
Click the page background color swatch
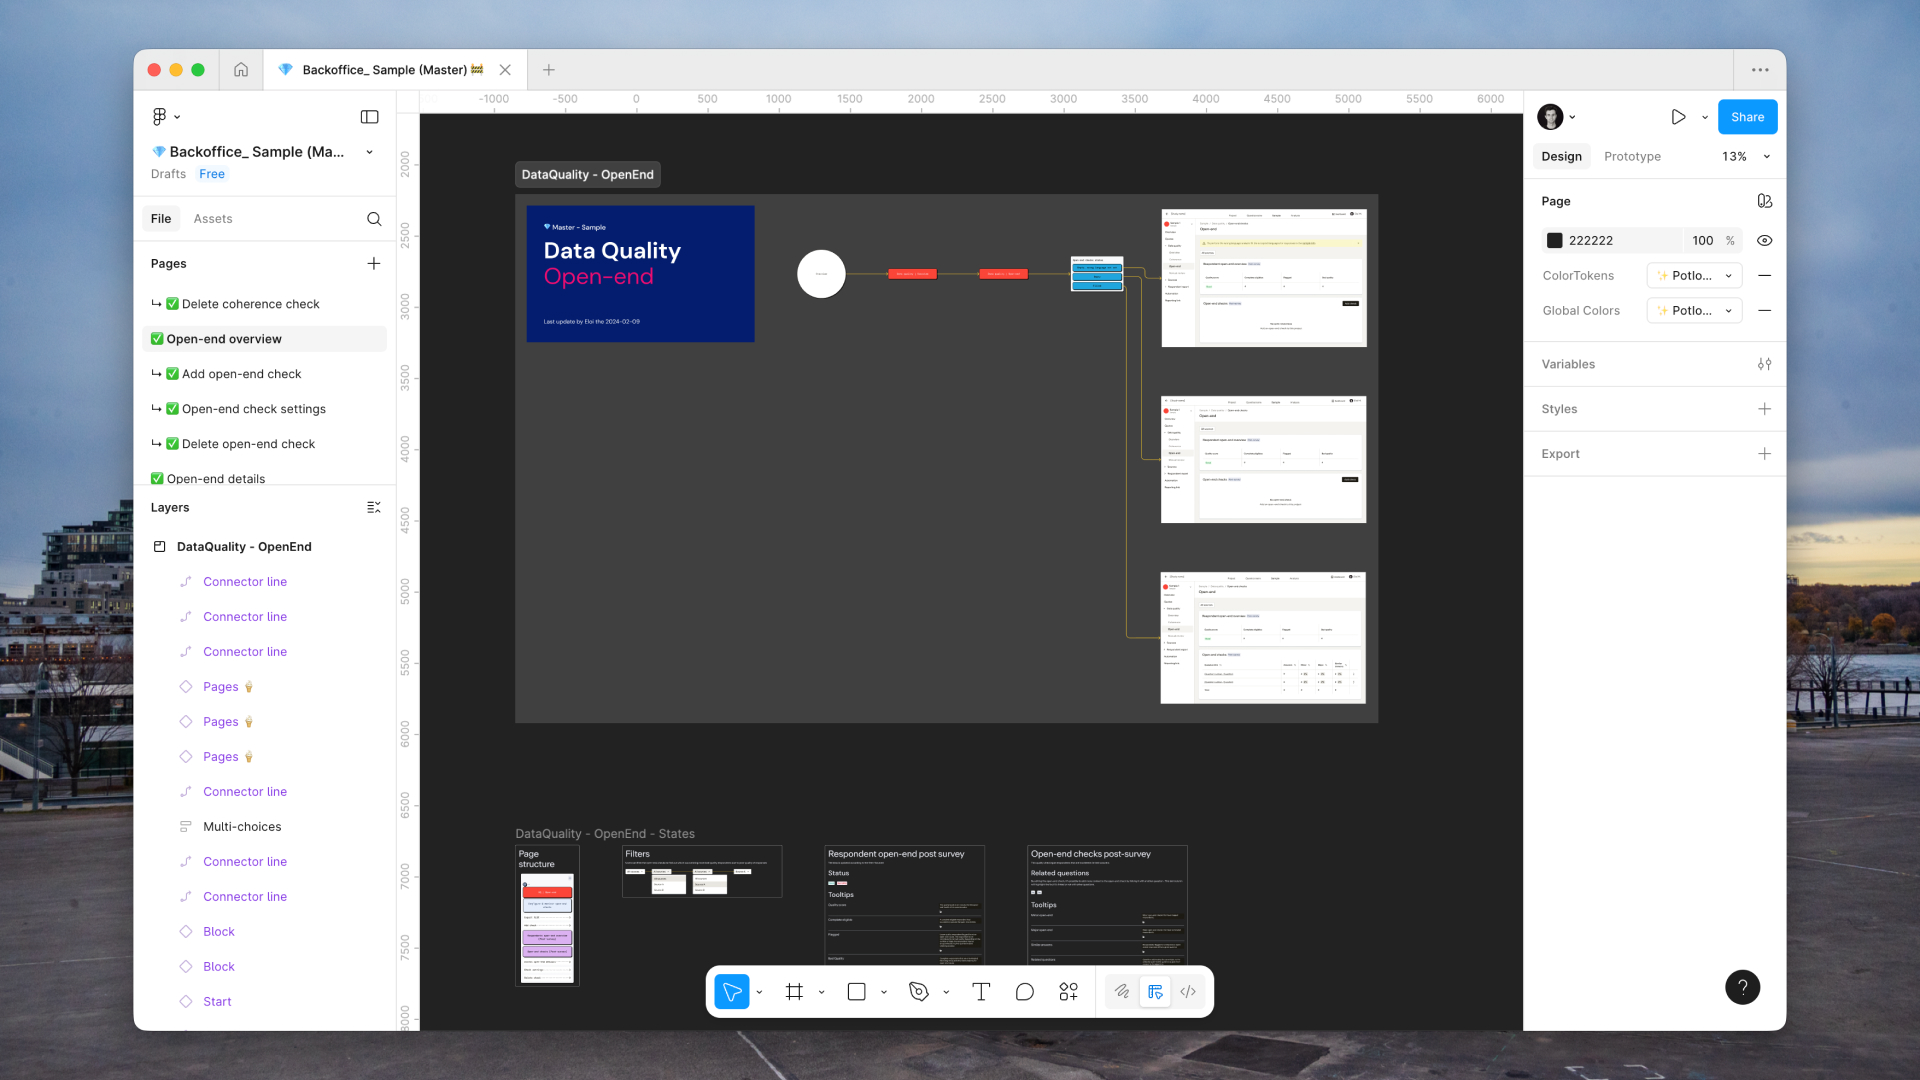coord(1555,240)
